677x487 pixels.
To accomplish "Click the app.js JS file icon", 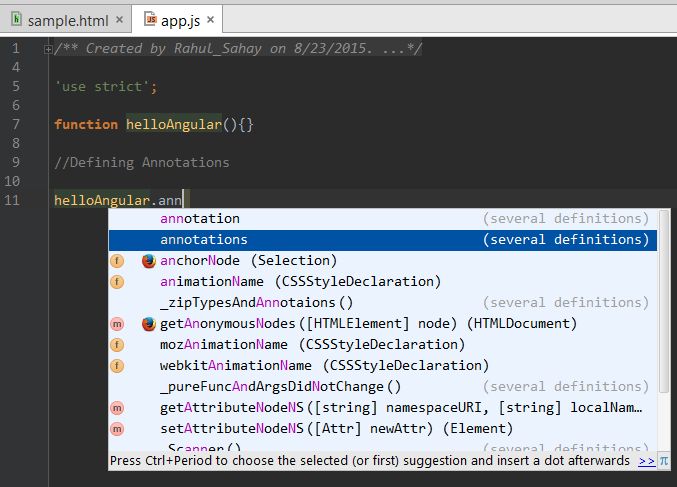I will 150,19.
